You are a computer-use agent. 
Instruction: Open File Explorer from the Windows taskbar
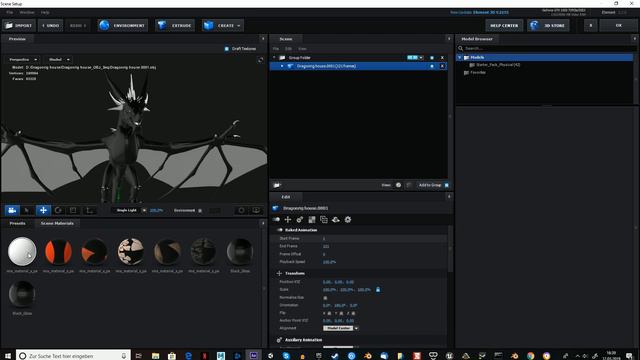tap(156, 356)
